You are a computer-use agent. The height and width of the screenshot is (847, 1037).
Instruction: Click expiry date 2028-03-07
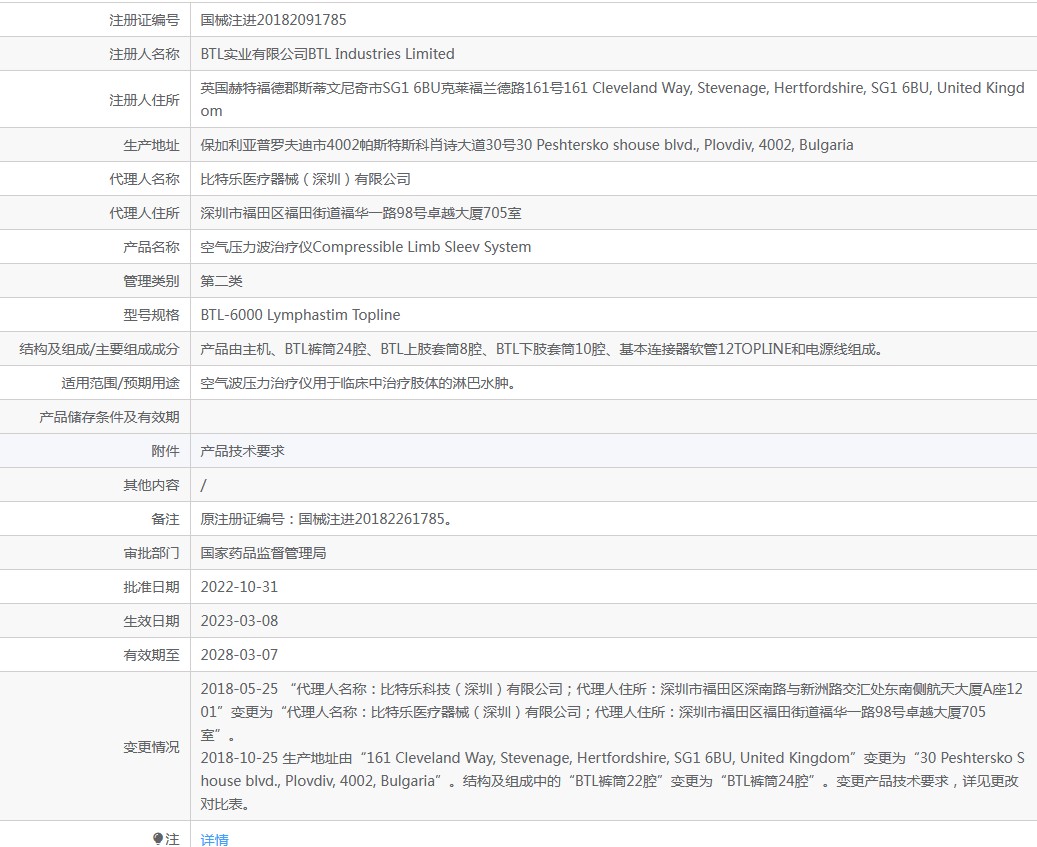click(239, 655)
